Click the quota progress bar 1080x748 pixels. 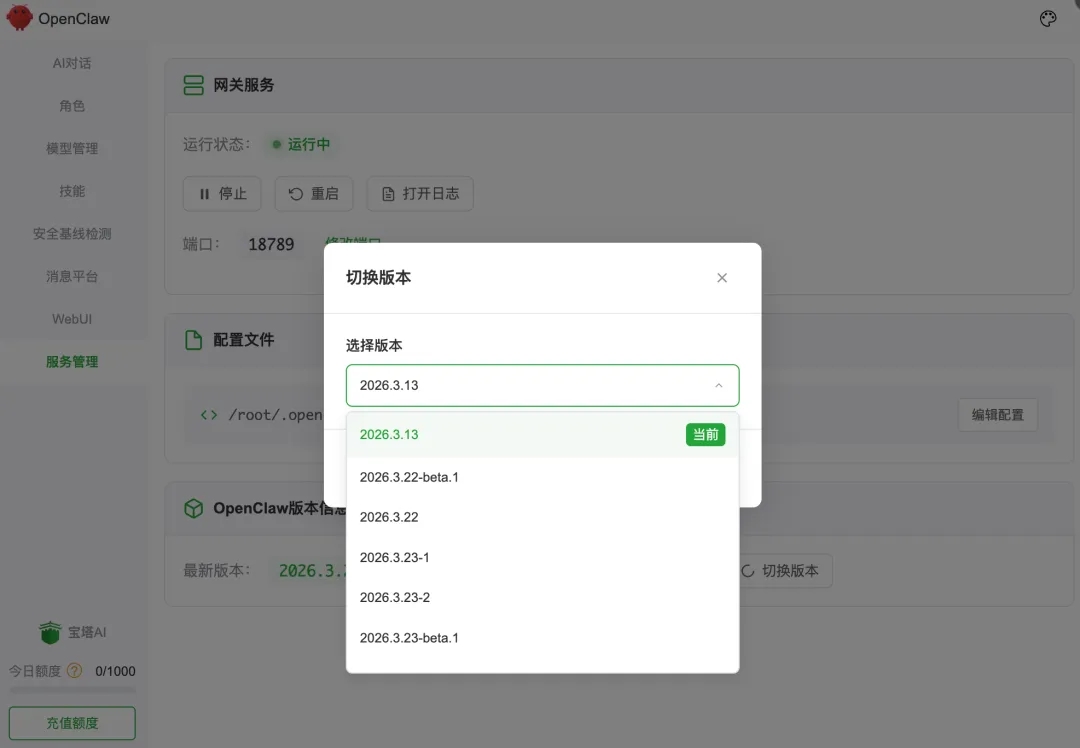(x=71, y=692)
